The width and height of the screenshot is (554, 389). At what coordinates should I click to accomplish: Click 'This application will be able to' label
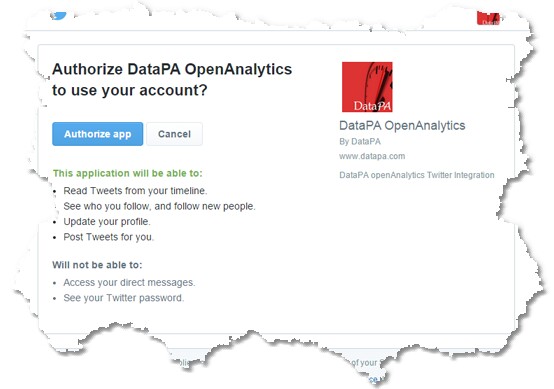(128, 173)
